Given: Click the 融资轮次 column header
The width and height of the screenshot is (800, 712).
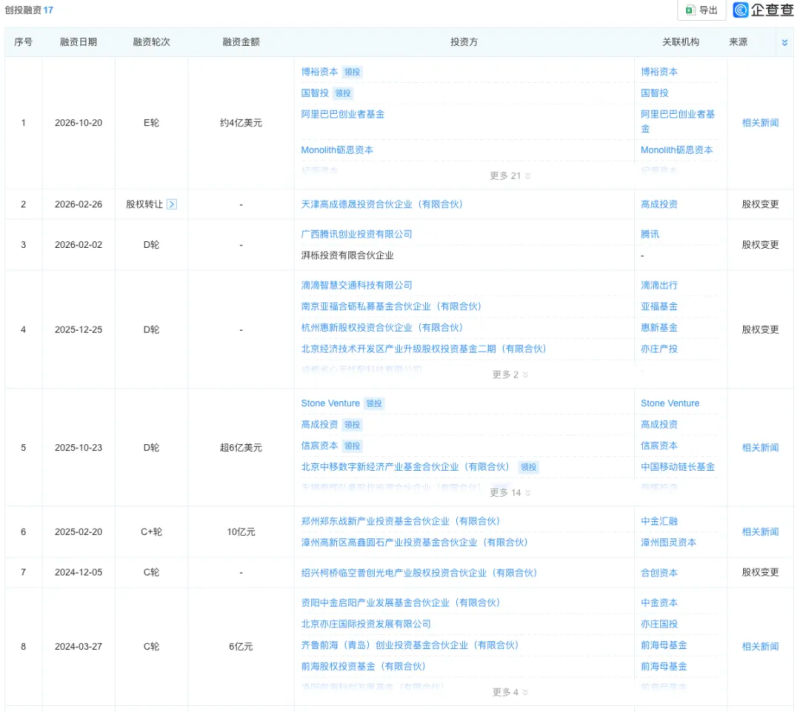Looking at the screenshot, I should [x=152, y=42].
